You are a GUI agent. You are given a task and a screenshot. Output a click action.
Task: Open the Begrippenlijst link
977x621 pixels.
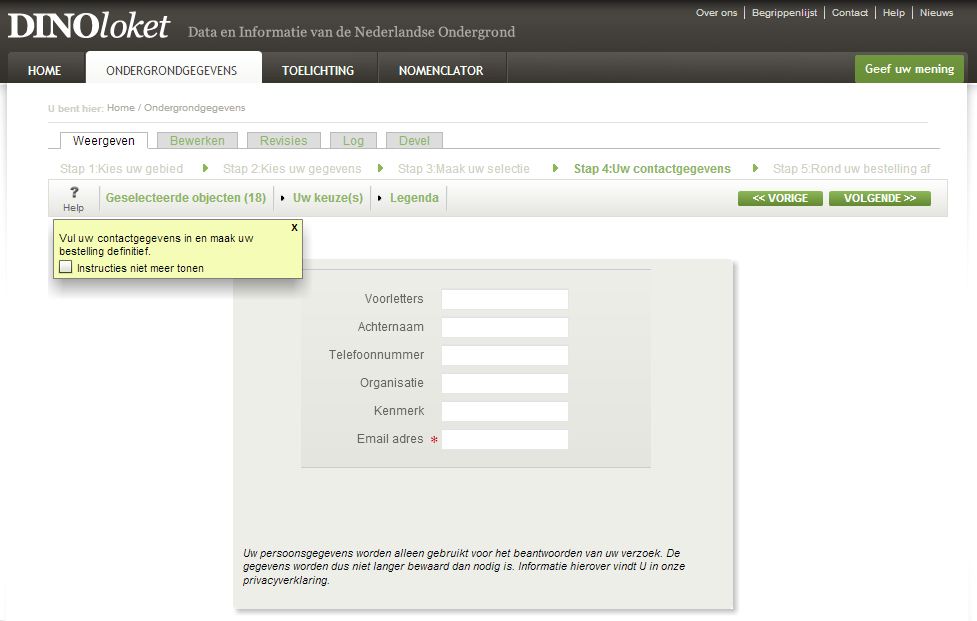click(784, 13)
